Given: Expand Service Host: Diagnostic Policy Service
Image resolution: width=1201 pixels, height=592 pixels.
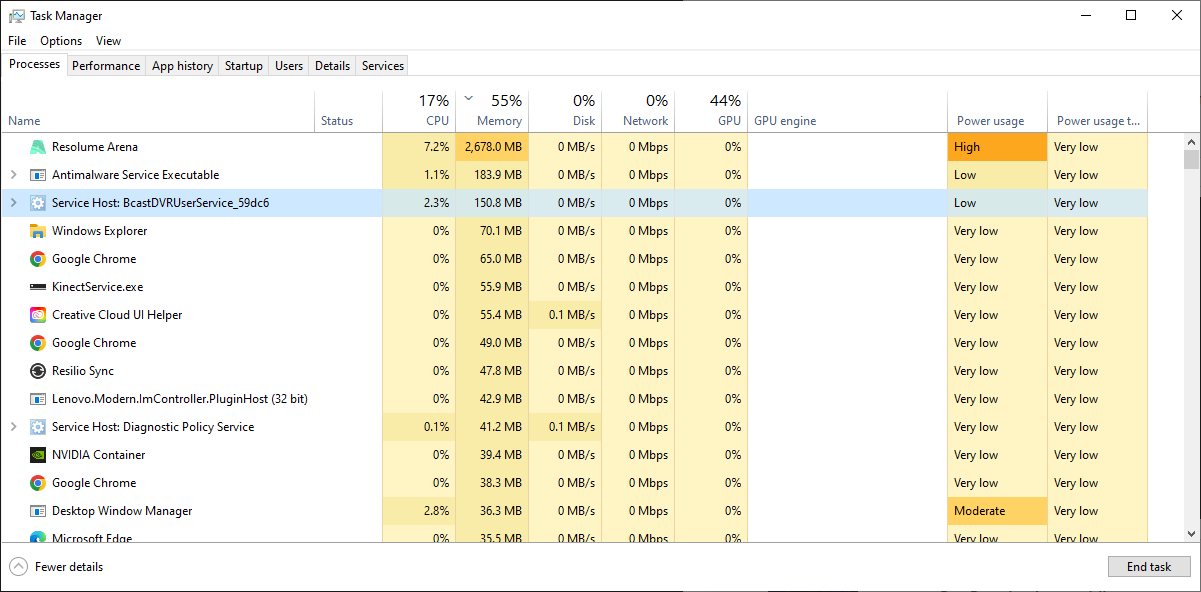Looking at the screenshot, I should pyautogui.click(x=13, y=427).
